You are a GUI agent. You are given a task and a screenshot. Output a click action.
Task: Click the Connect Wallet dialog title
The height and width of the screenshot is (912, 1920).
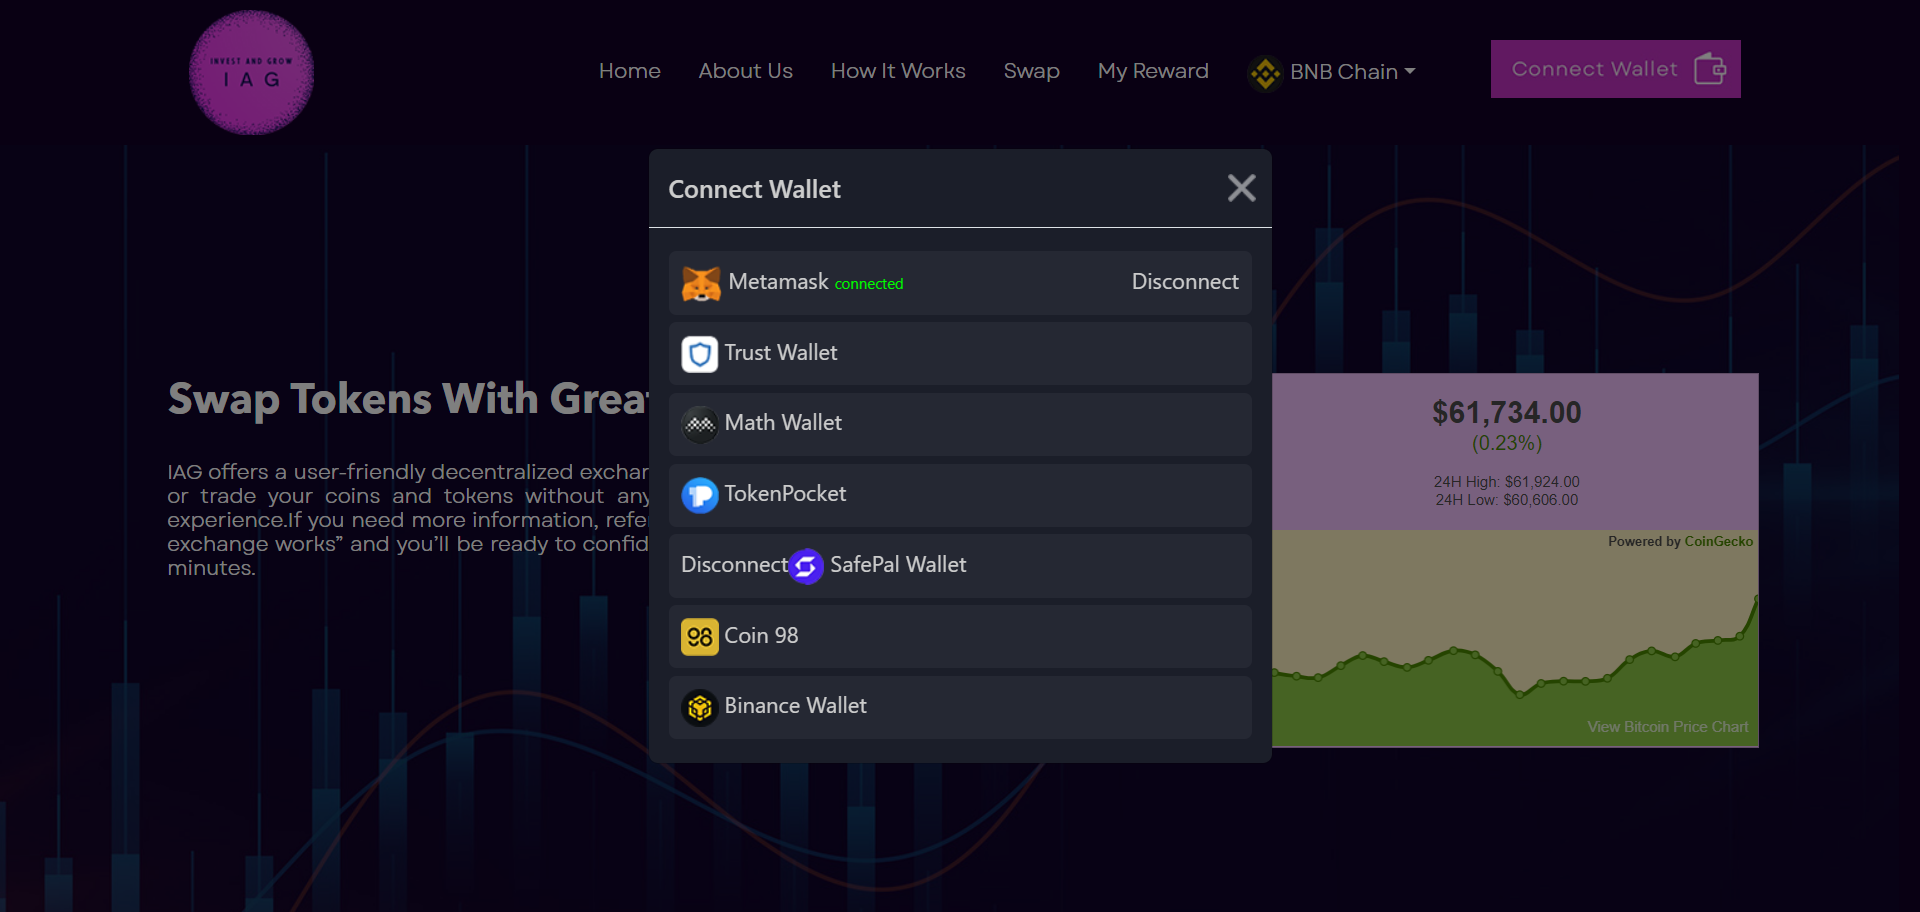[x=754, y=189]
